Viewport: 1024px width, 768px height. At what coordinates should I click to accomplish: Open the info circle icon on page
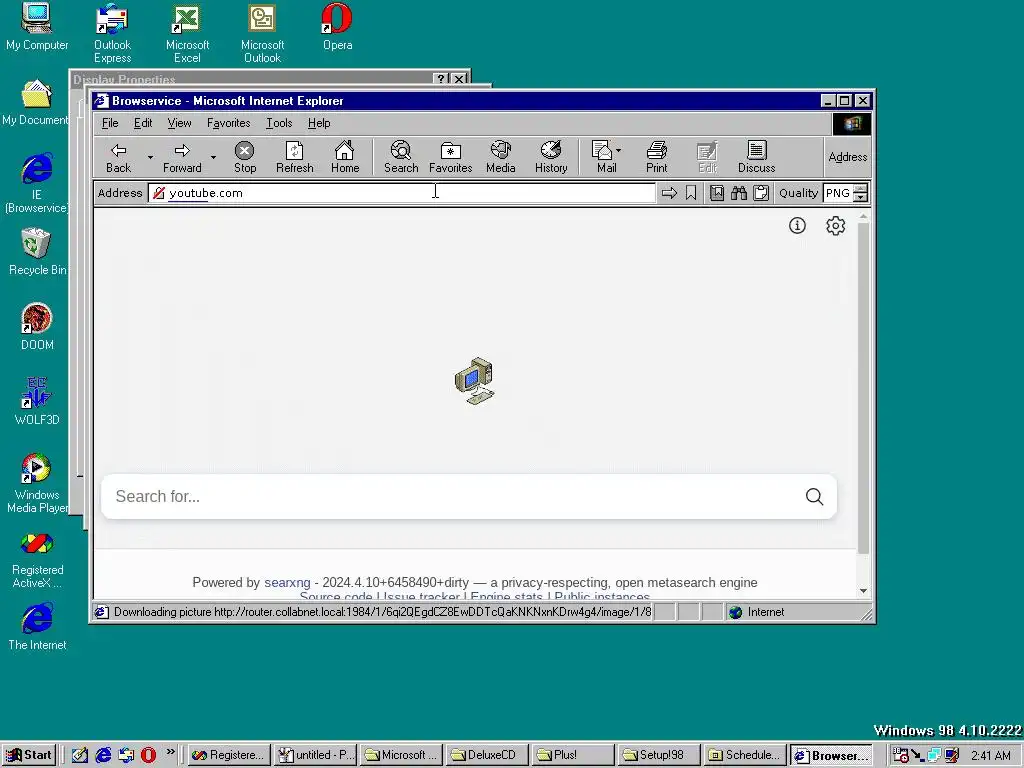[797, 226]
